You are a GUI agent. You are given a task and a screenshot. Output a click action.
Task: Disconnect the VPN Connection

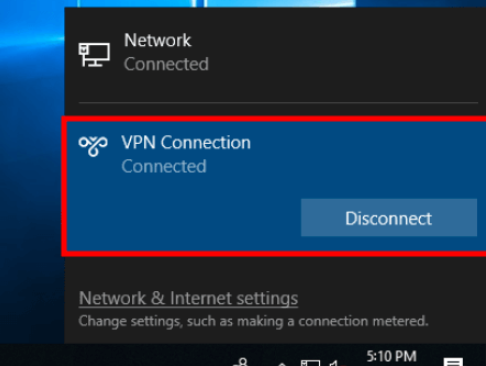[x=389, y=218]
